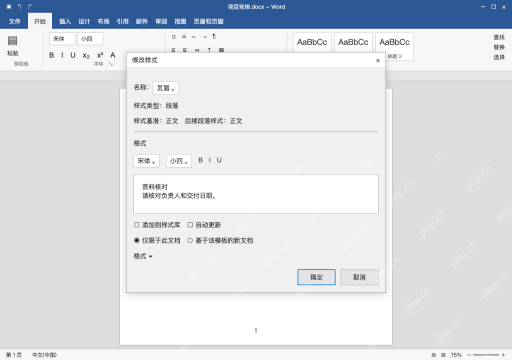The height and width of the screenshot is (360, 512).
Task: Click the zoom out minus in status bar
Action: click(469, 355)
